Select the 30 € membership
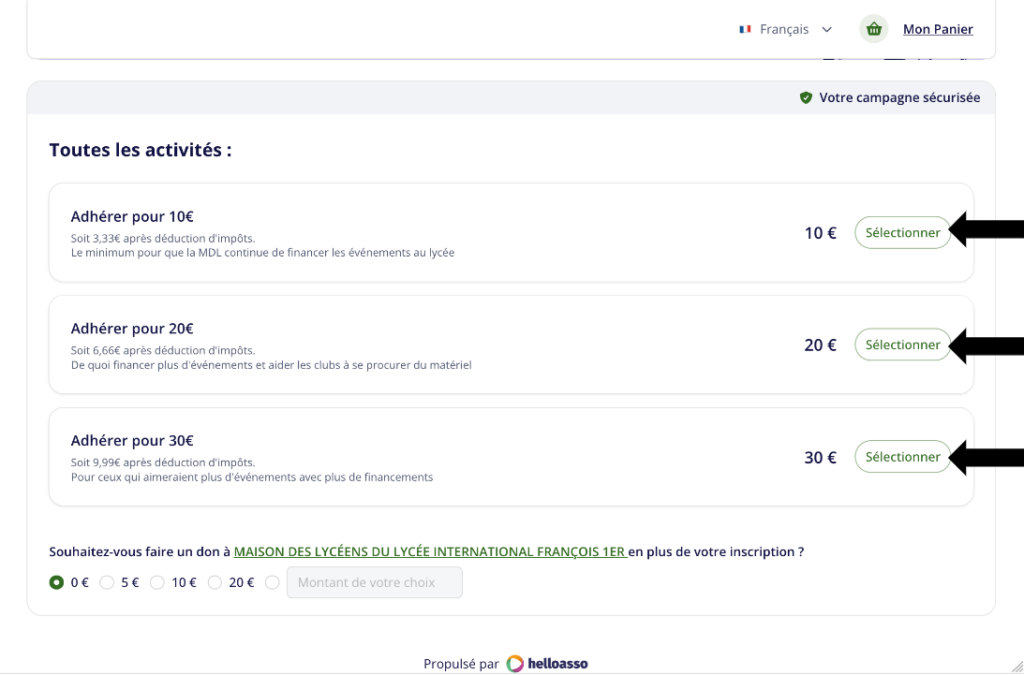 903,457
